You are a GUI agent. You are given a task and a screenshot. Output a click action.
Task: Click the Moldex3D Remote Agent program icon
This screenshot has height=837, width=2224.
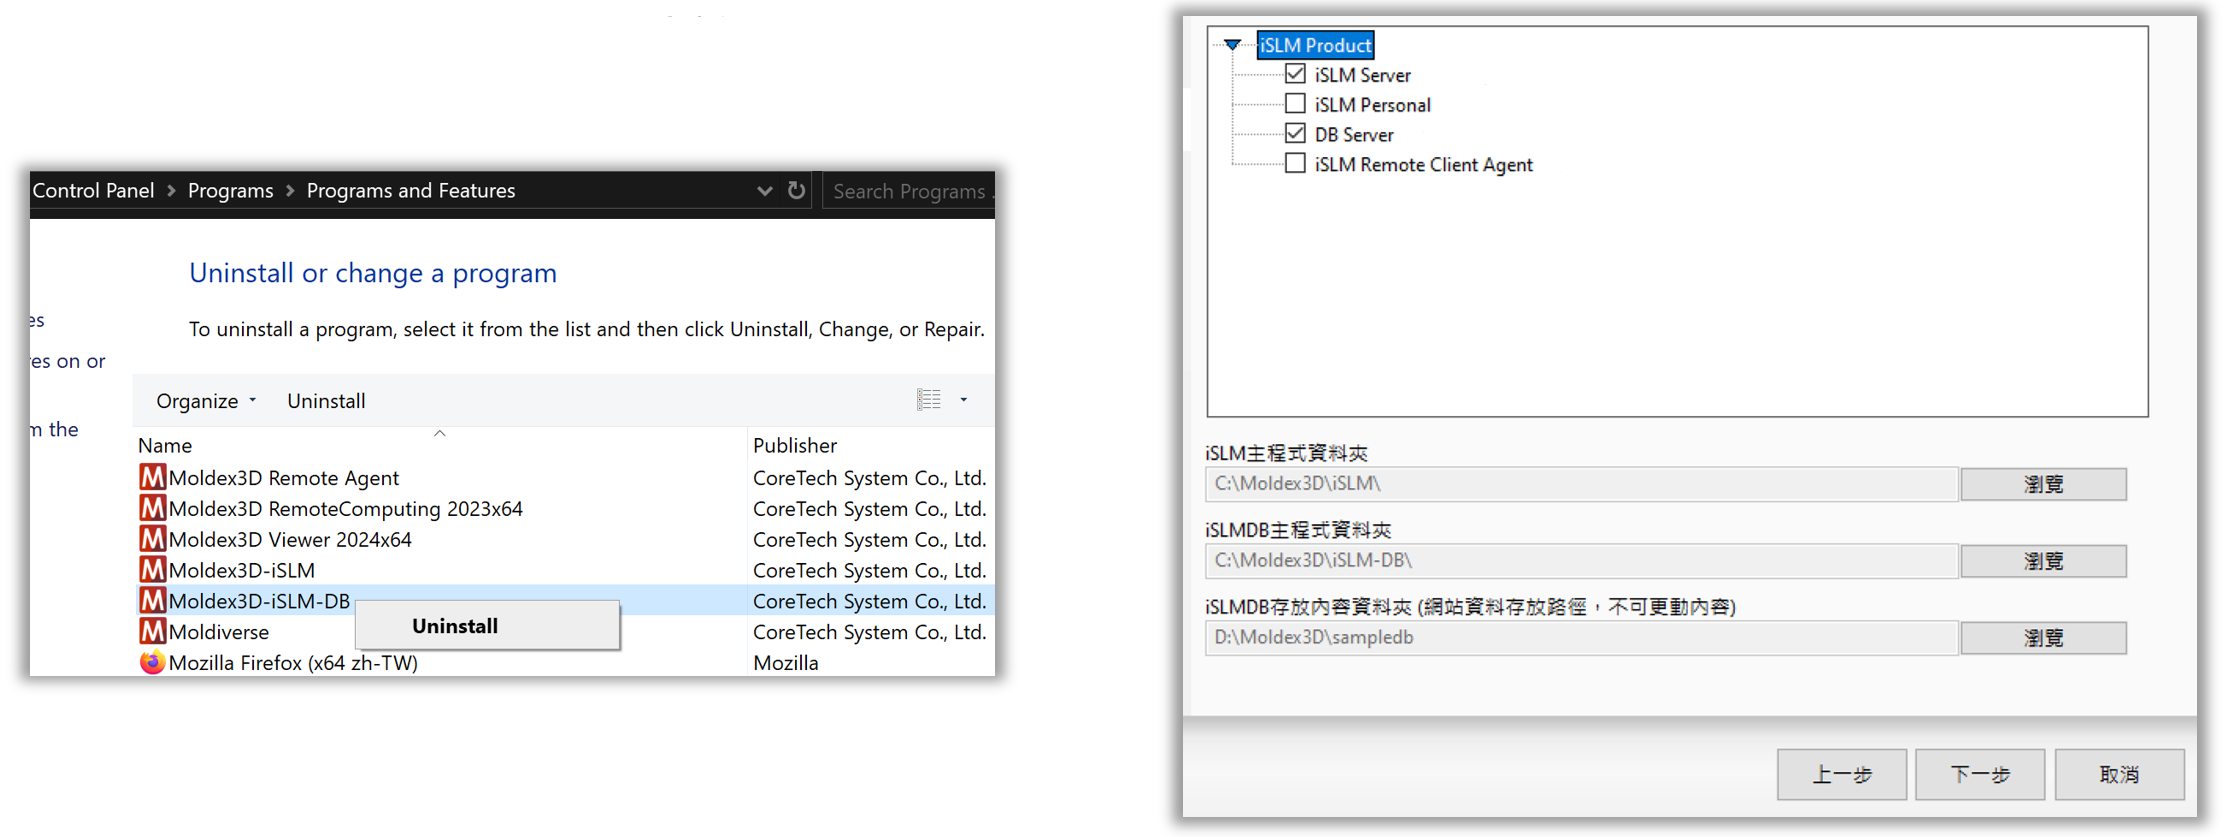(152, 477)
